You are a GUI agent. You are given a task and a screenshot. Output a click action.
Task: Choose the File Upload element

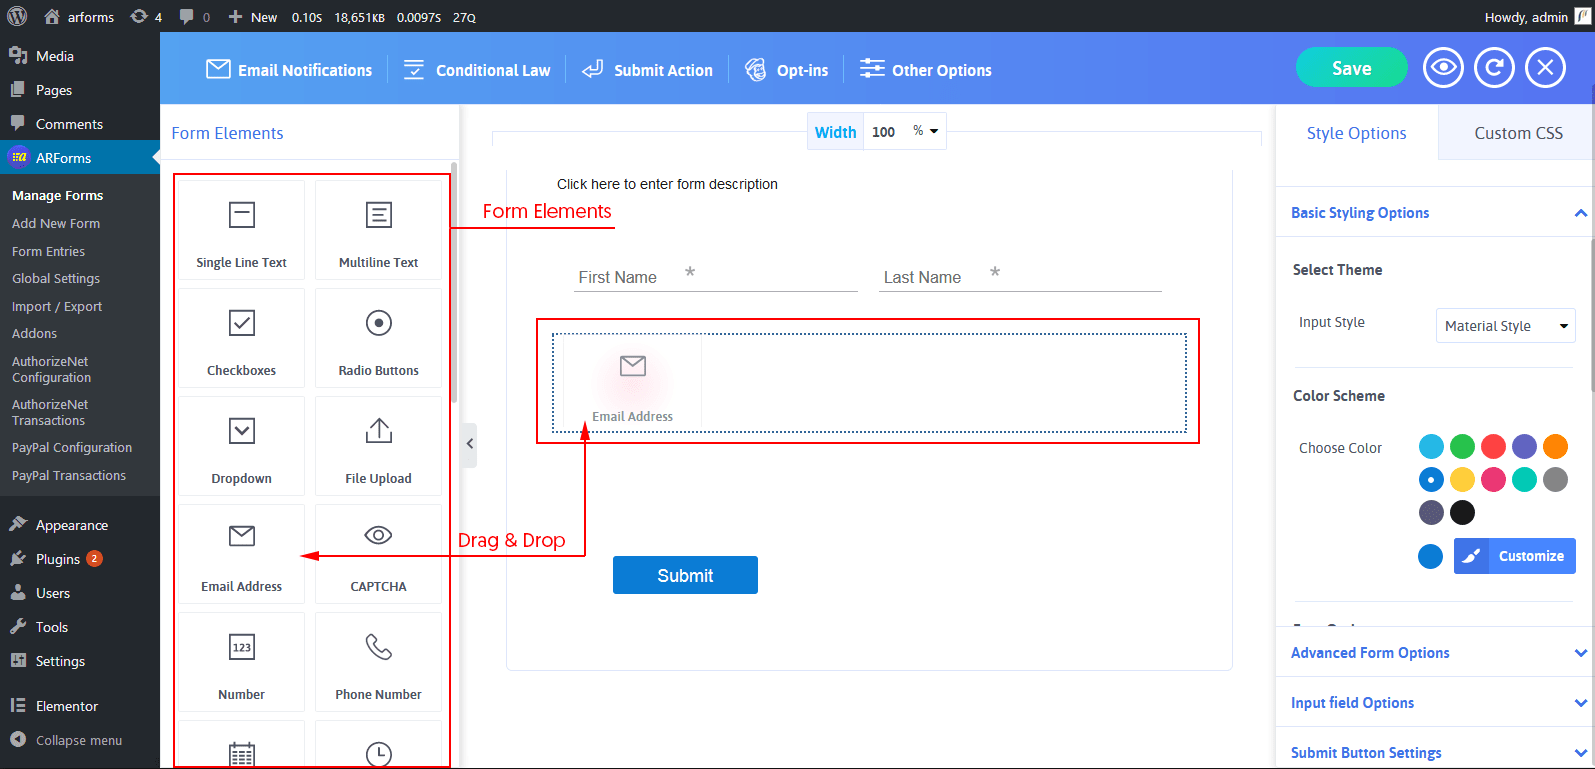coord(378,447)
